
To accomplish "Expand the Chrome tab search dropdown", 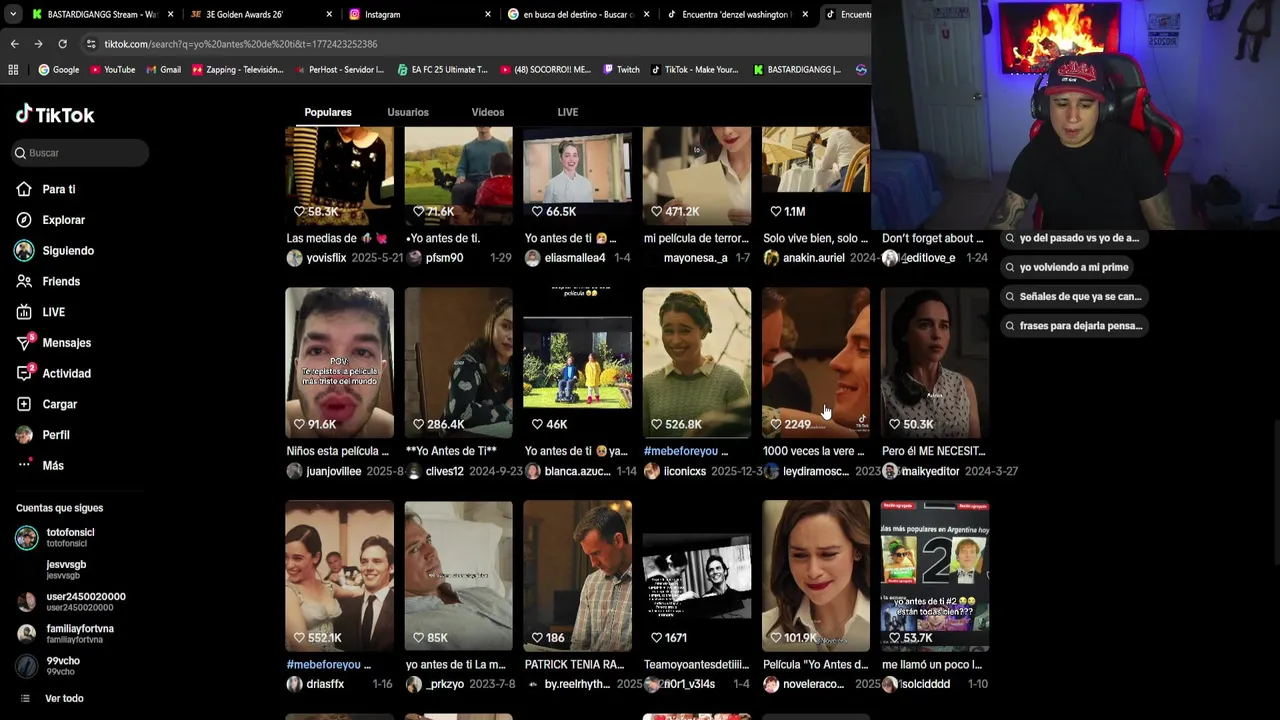I will pos(12,14).
